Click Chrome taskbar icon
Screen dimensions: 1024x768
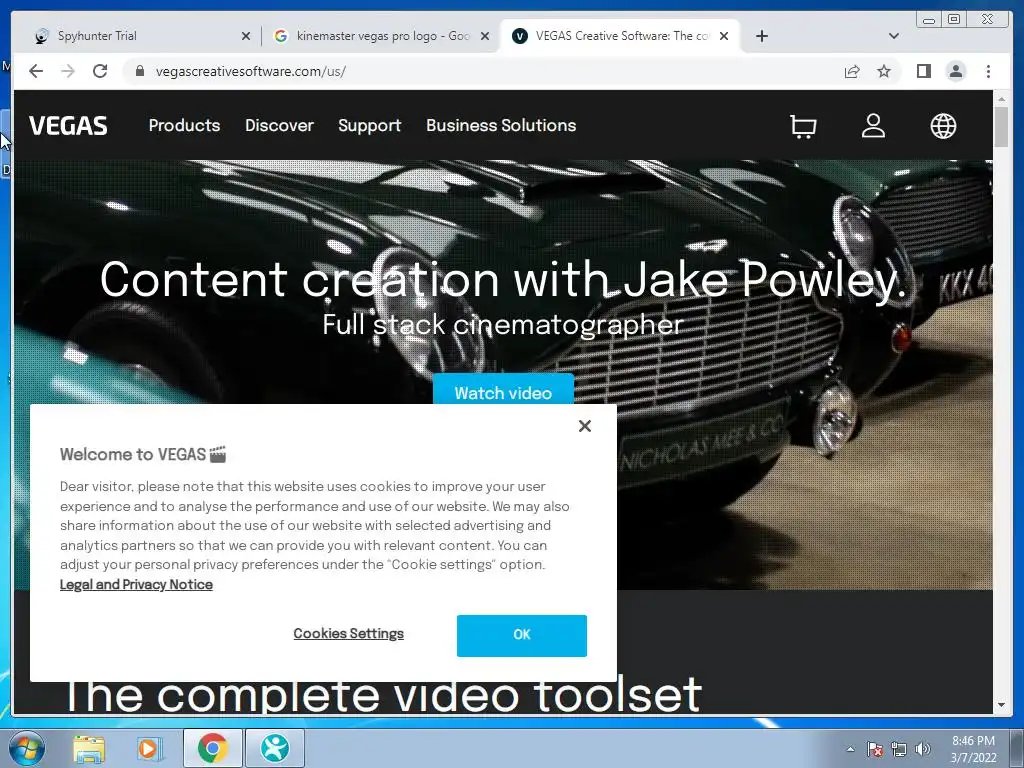click(212, 748)
